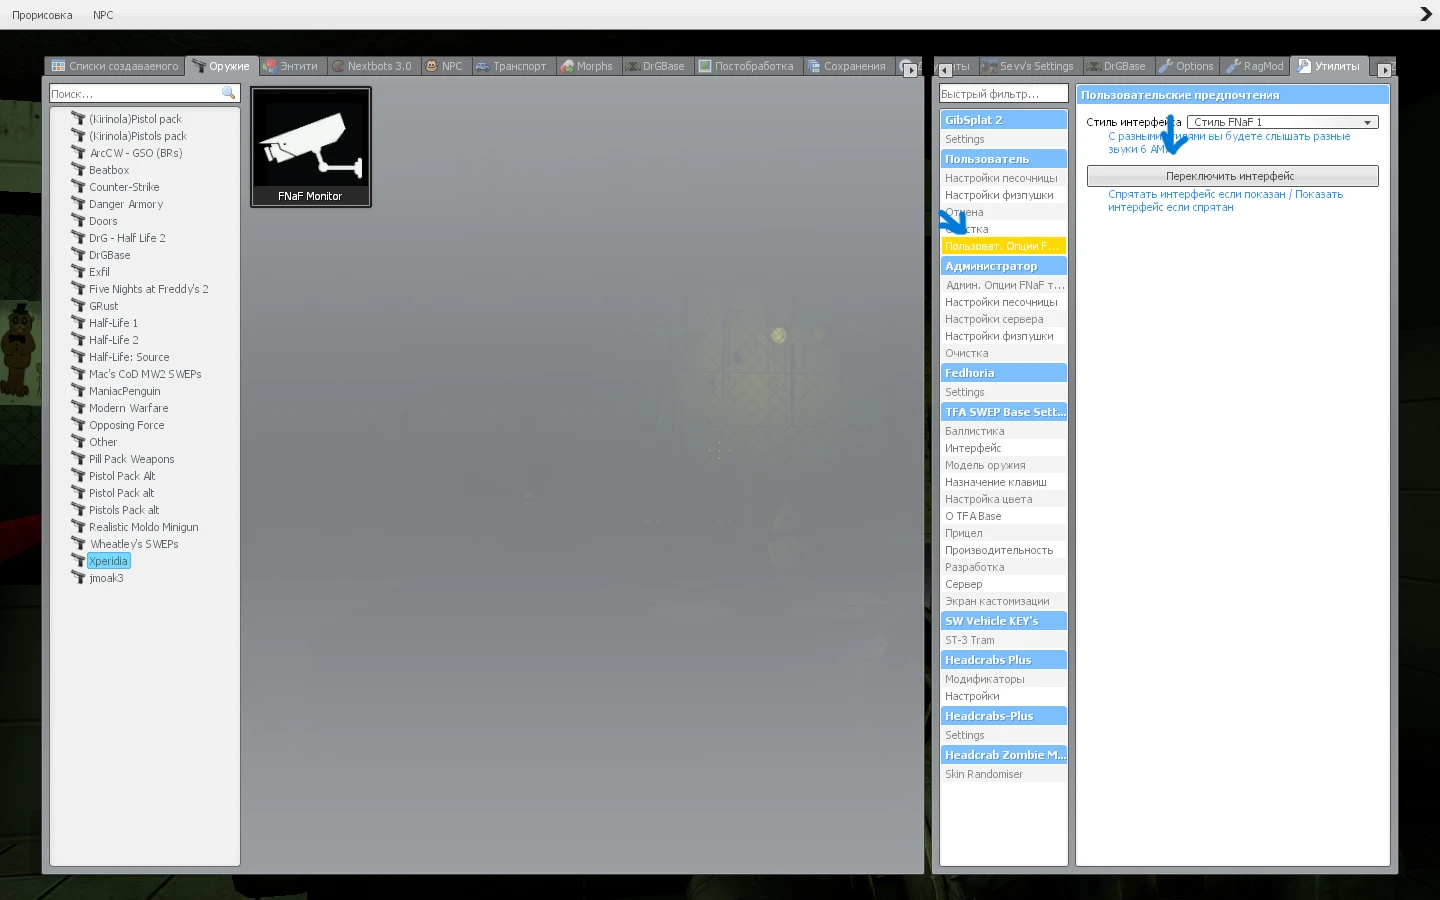1440x900 pixels.
Task: Focus the Быстрый фильтр quick filter field
Action: tap(1003, 94)
